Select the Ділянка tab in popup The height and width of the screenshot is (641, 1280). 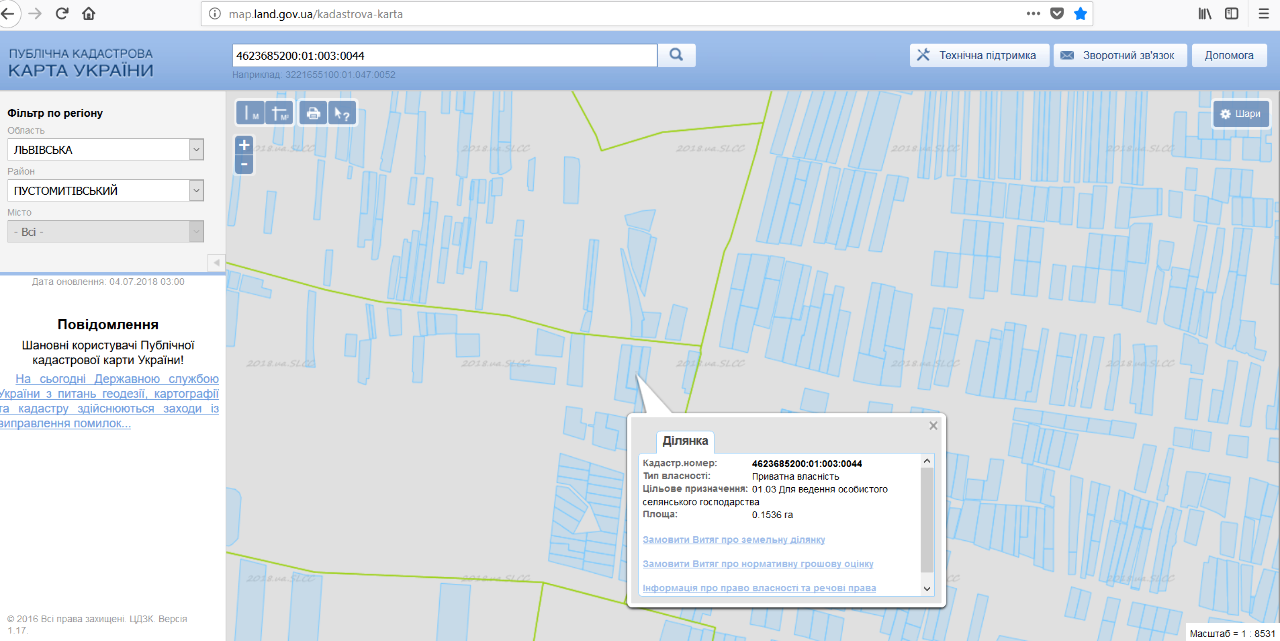tap(685, 441)
